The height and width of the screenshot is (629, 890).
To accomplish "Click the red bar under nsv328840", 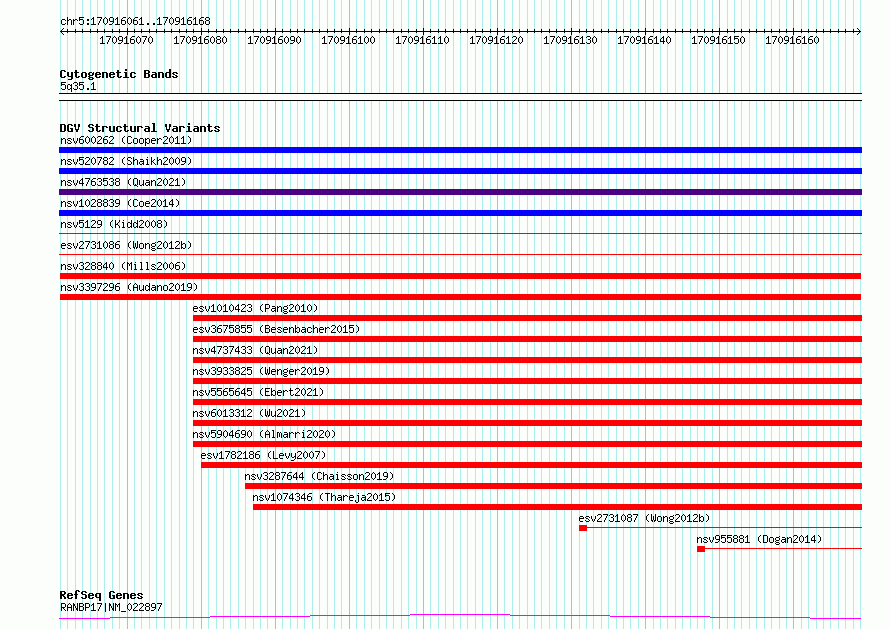I will (x=460, y=276).
